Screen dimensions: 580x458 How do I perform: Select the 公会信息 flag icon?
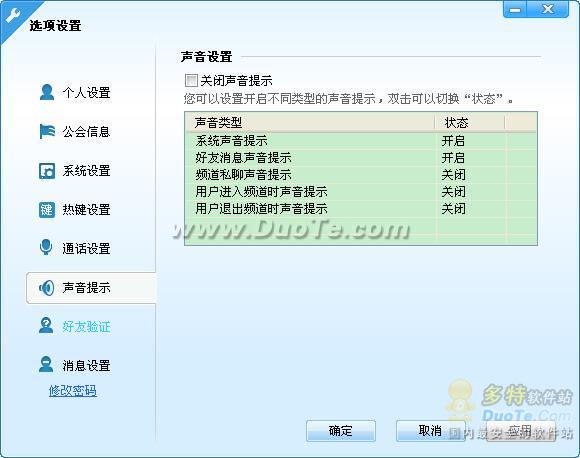click(x=47, y=131)
